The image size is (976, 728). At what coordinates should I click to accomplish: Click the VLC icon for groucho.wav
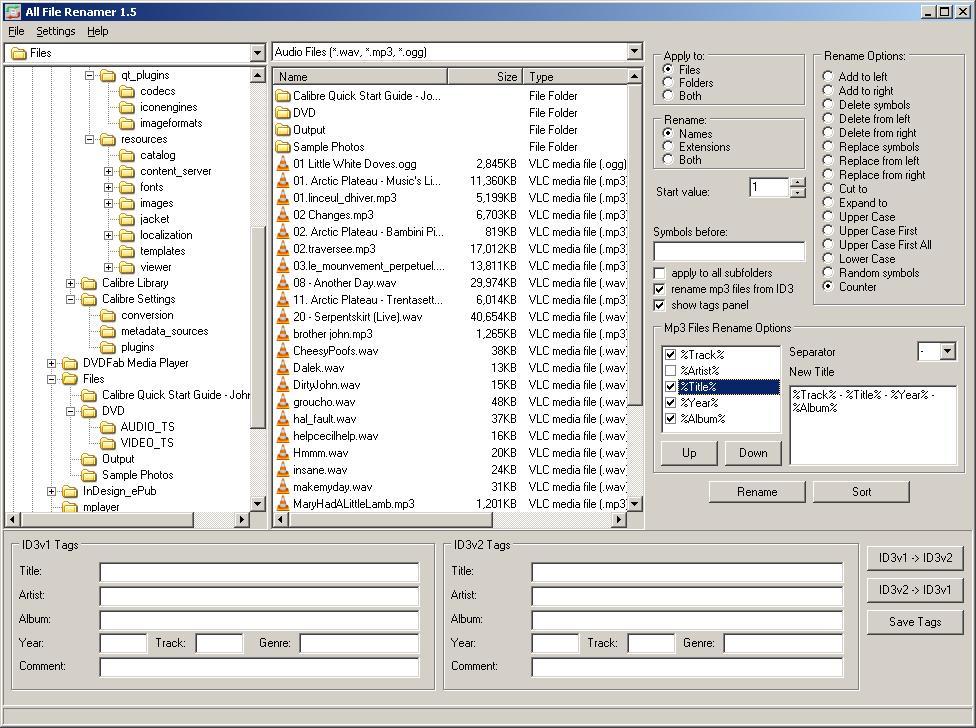(283, 402)
